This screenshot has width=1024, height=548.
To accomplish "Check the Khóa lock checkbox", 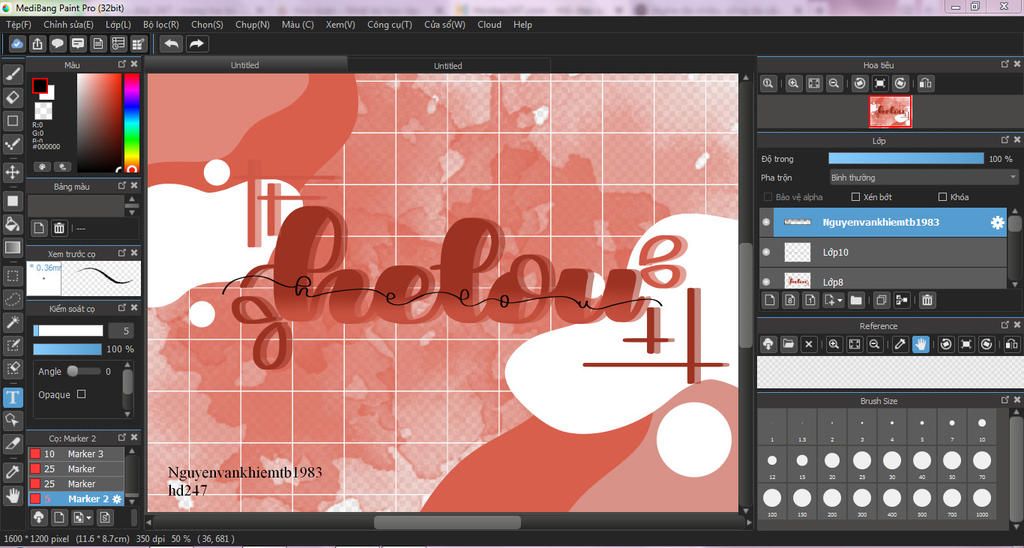I will [x=942, y=197].
